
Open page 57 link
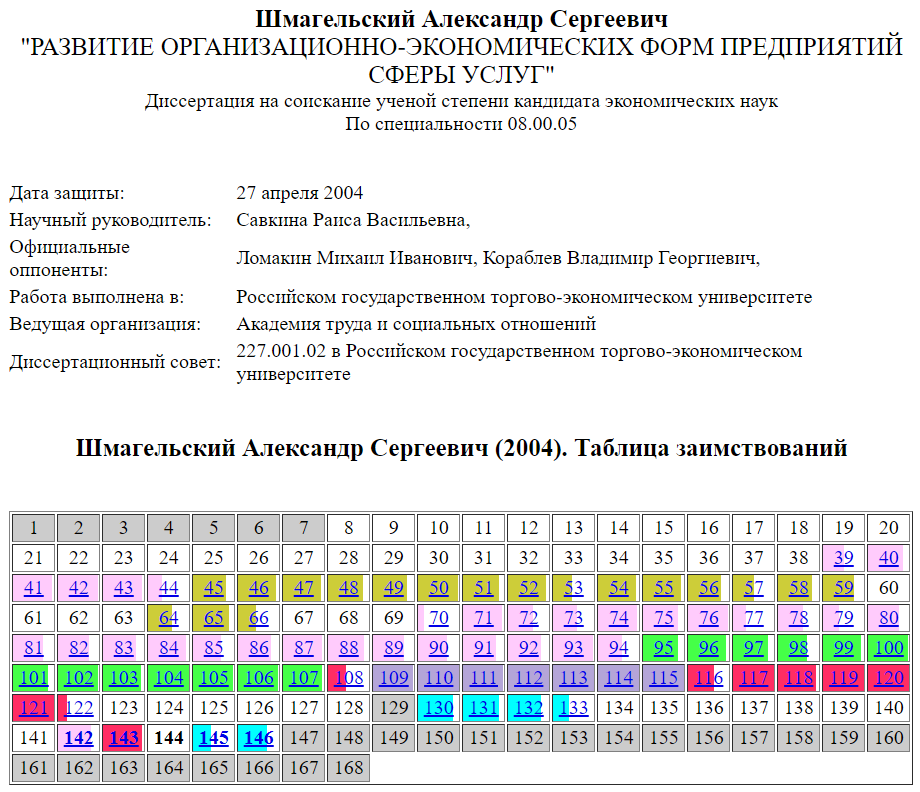click(x=753, y=587)
